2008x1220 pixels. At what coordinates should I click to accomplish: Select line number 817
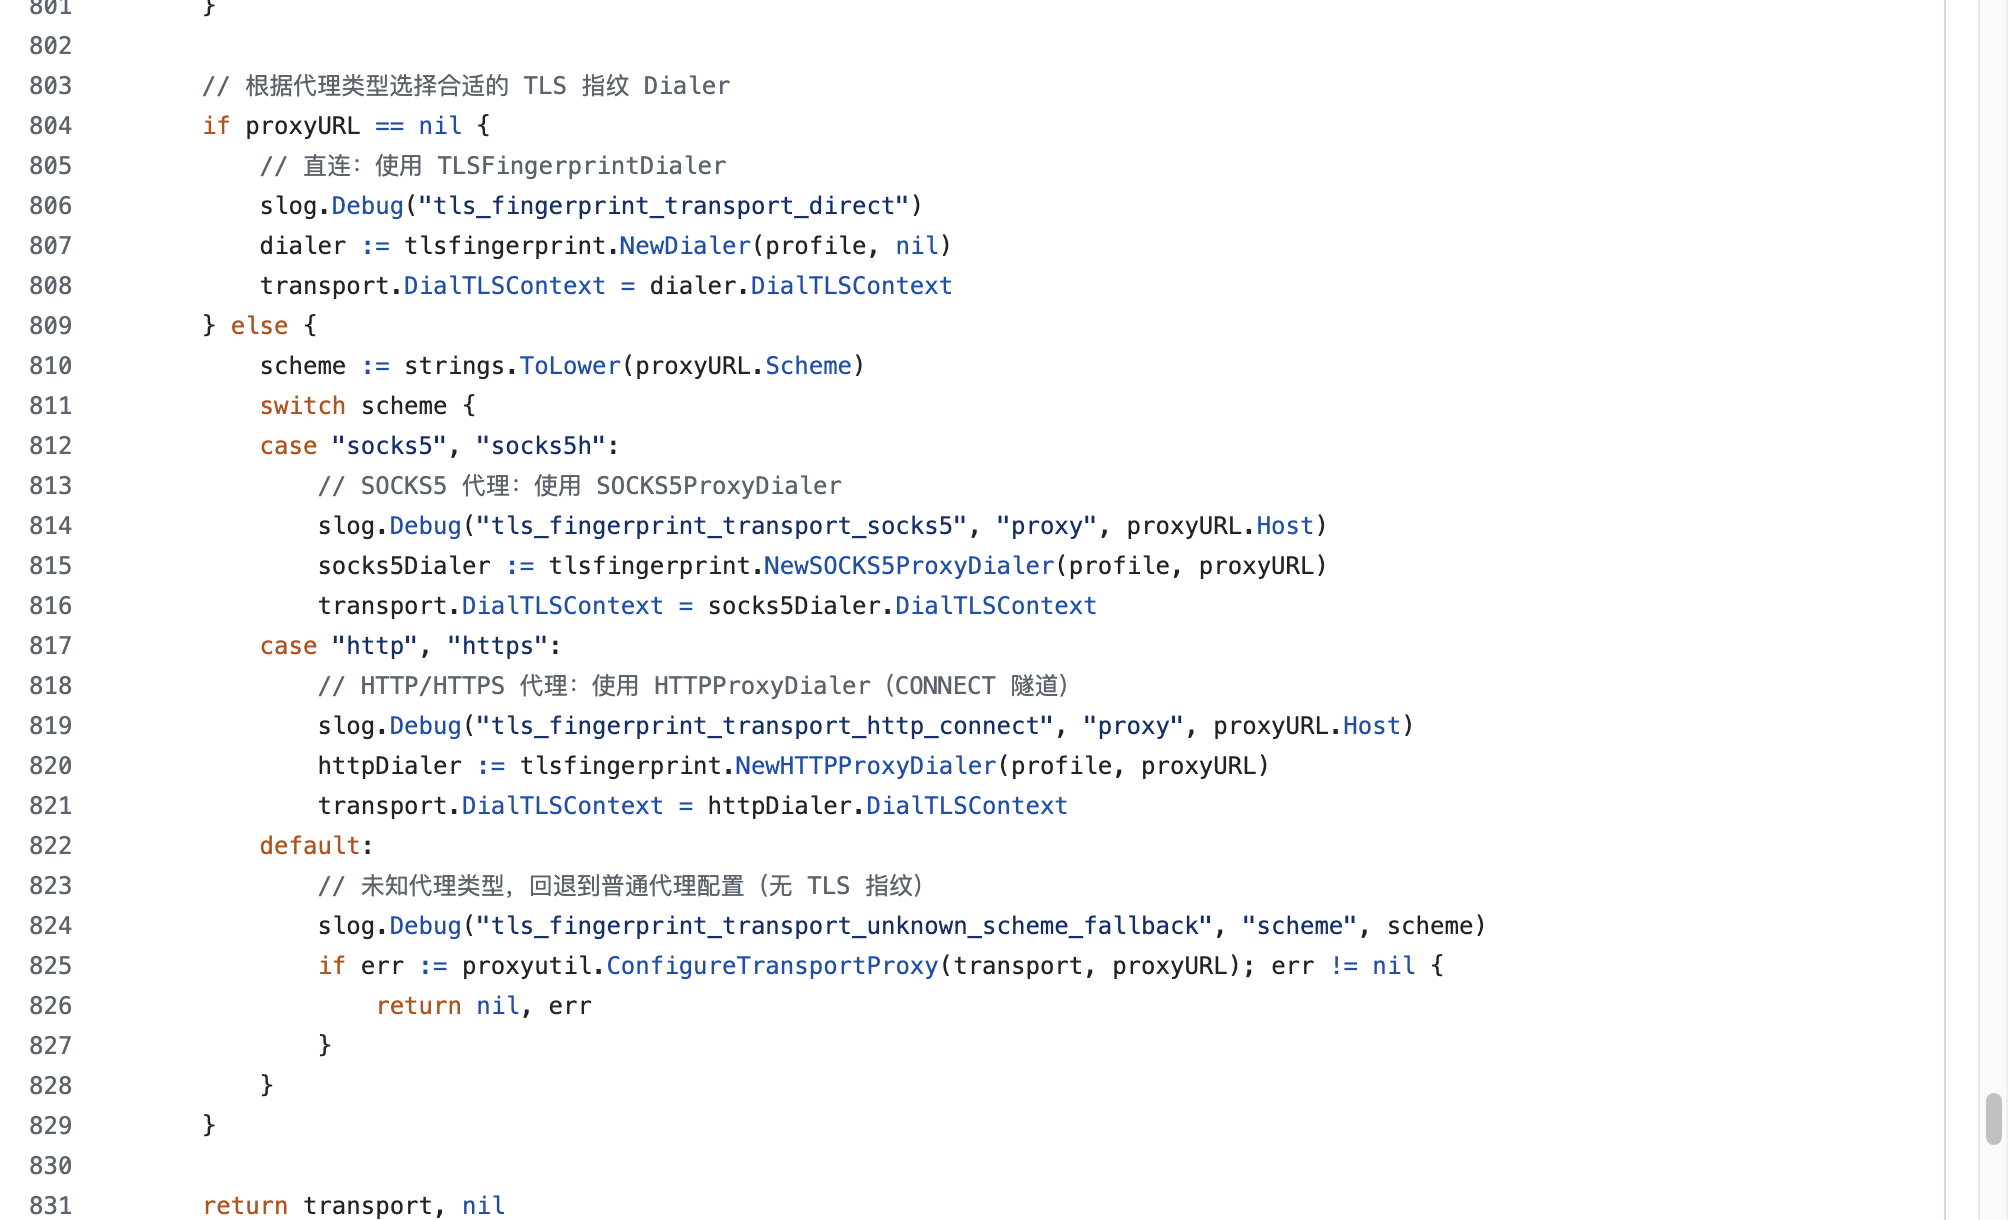50,646
